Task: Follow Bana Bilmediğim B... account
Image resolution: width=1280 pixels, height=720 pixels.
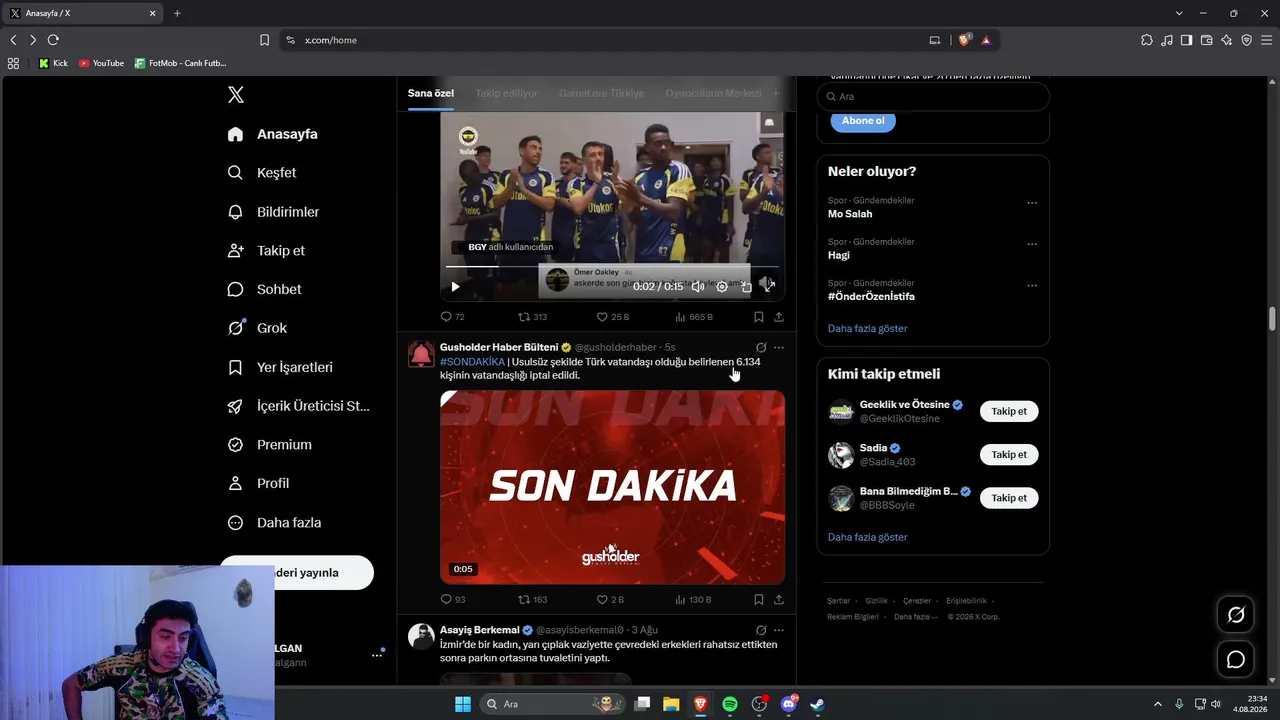Action: (x=1009, y=498)
